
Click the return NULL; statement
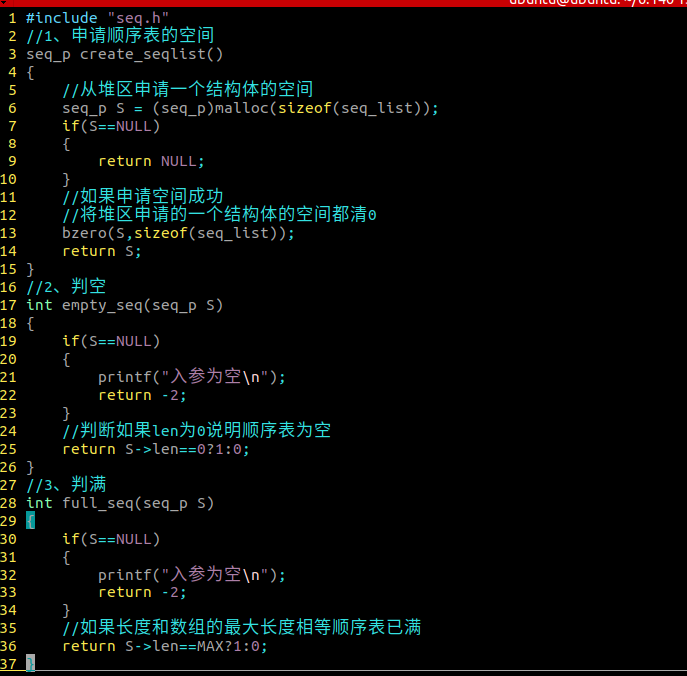[151, 162]
